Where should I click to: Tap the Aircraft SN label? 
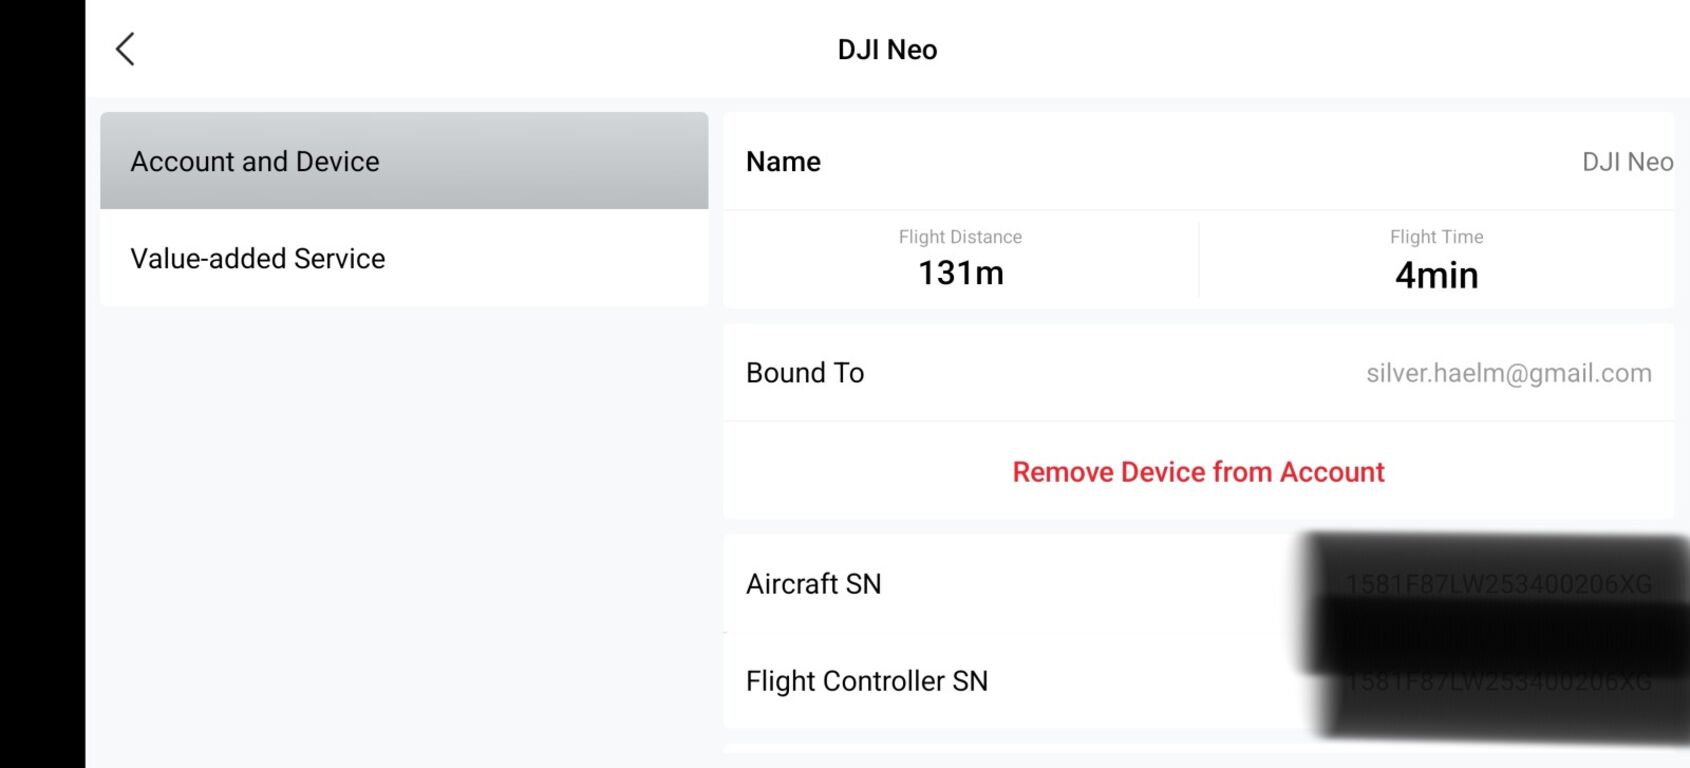pos(814,583)
